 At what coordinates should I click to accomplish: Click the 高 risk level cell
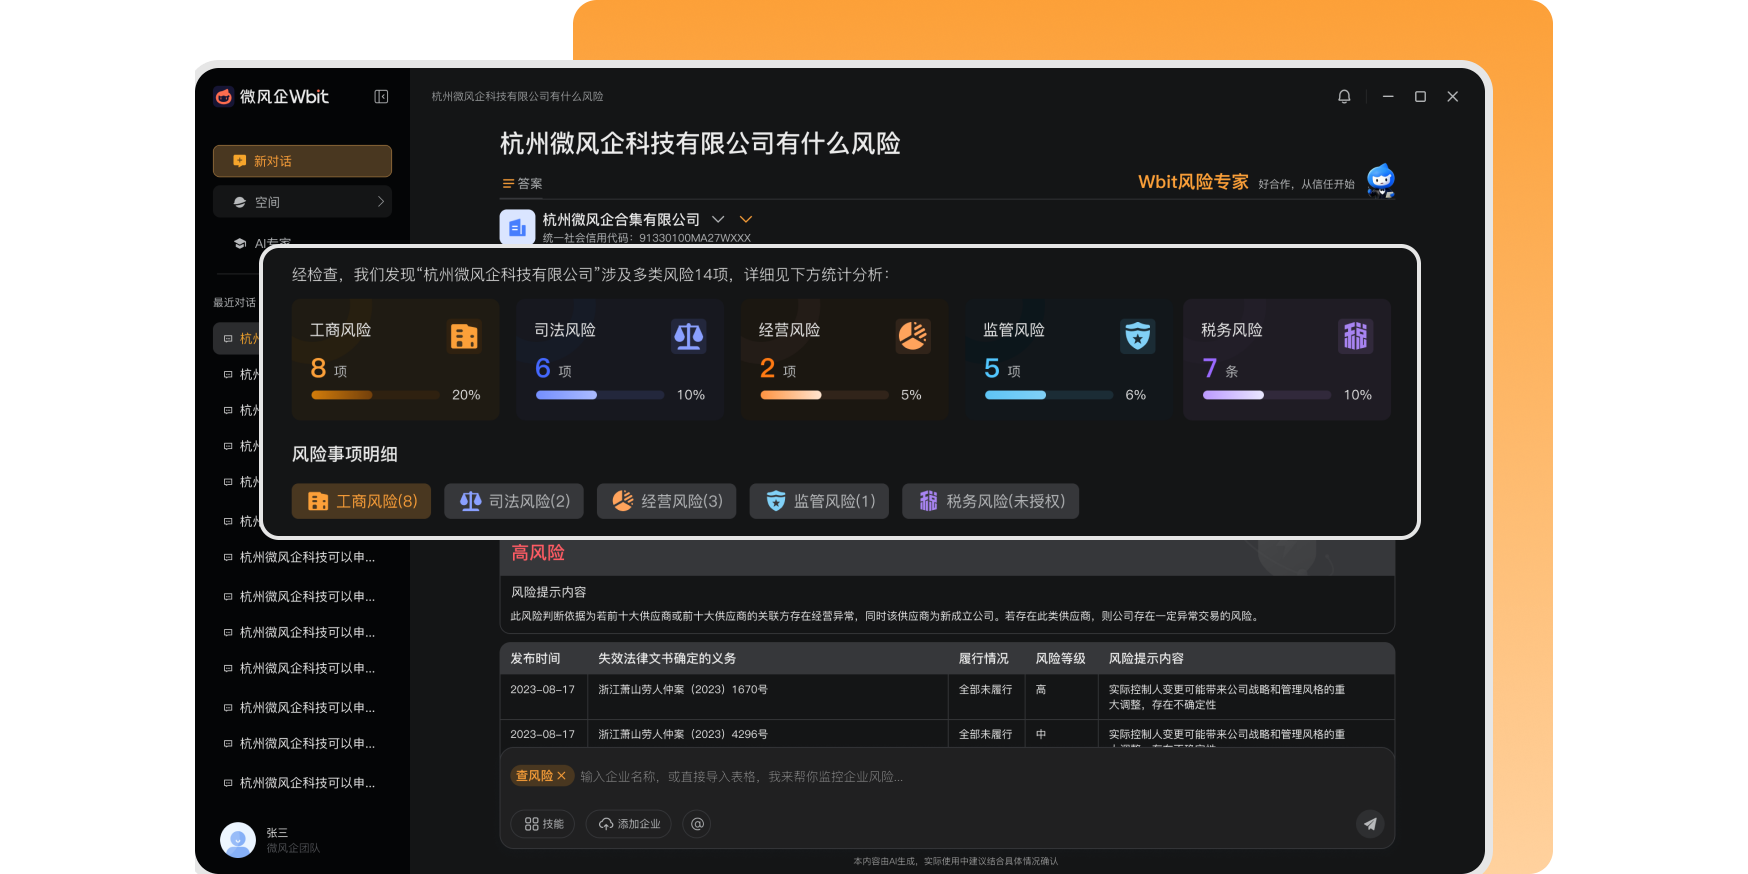1041,689
